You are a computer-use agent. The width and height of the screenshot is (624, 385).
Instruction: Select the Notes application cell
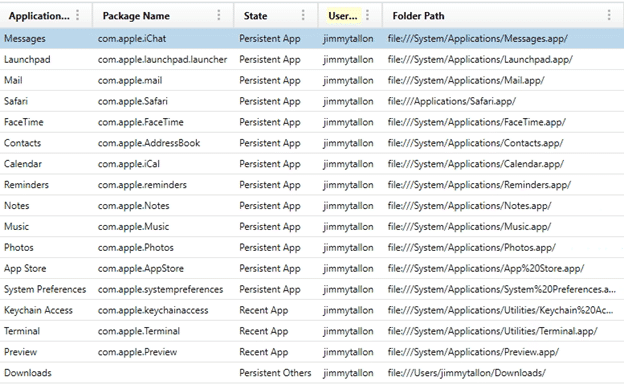[x=17, y=206]
